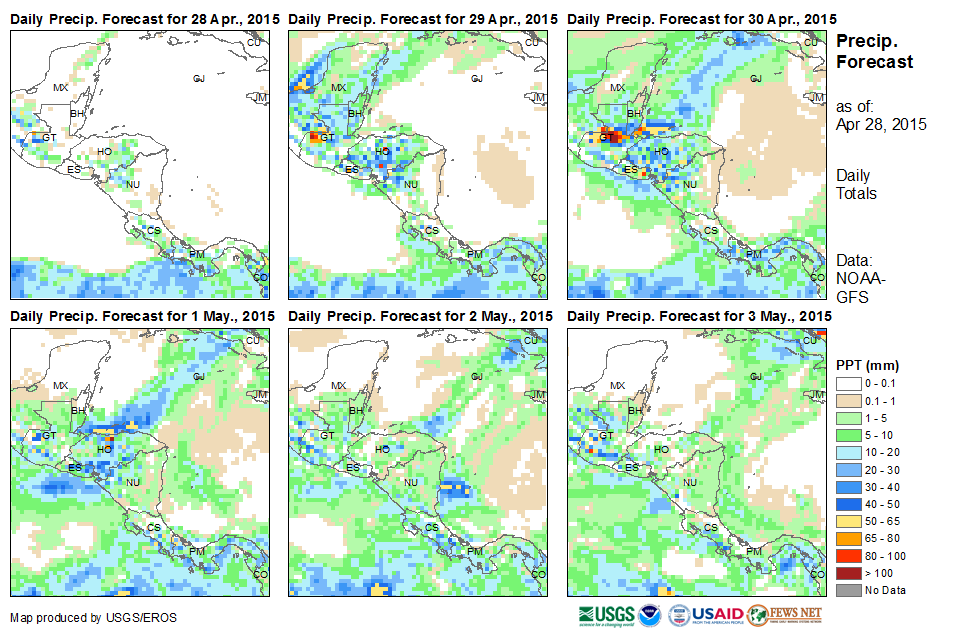Select the tan 0.1 - 1 legend swatch

(849, 400)
